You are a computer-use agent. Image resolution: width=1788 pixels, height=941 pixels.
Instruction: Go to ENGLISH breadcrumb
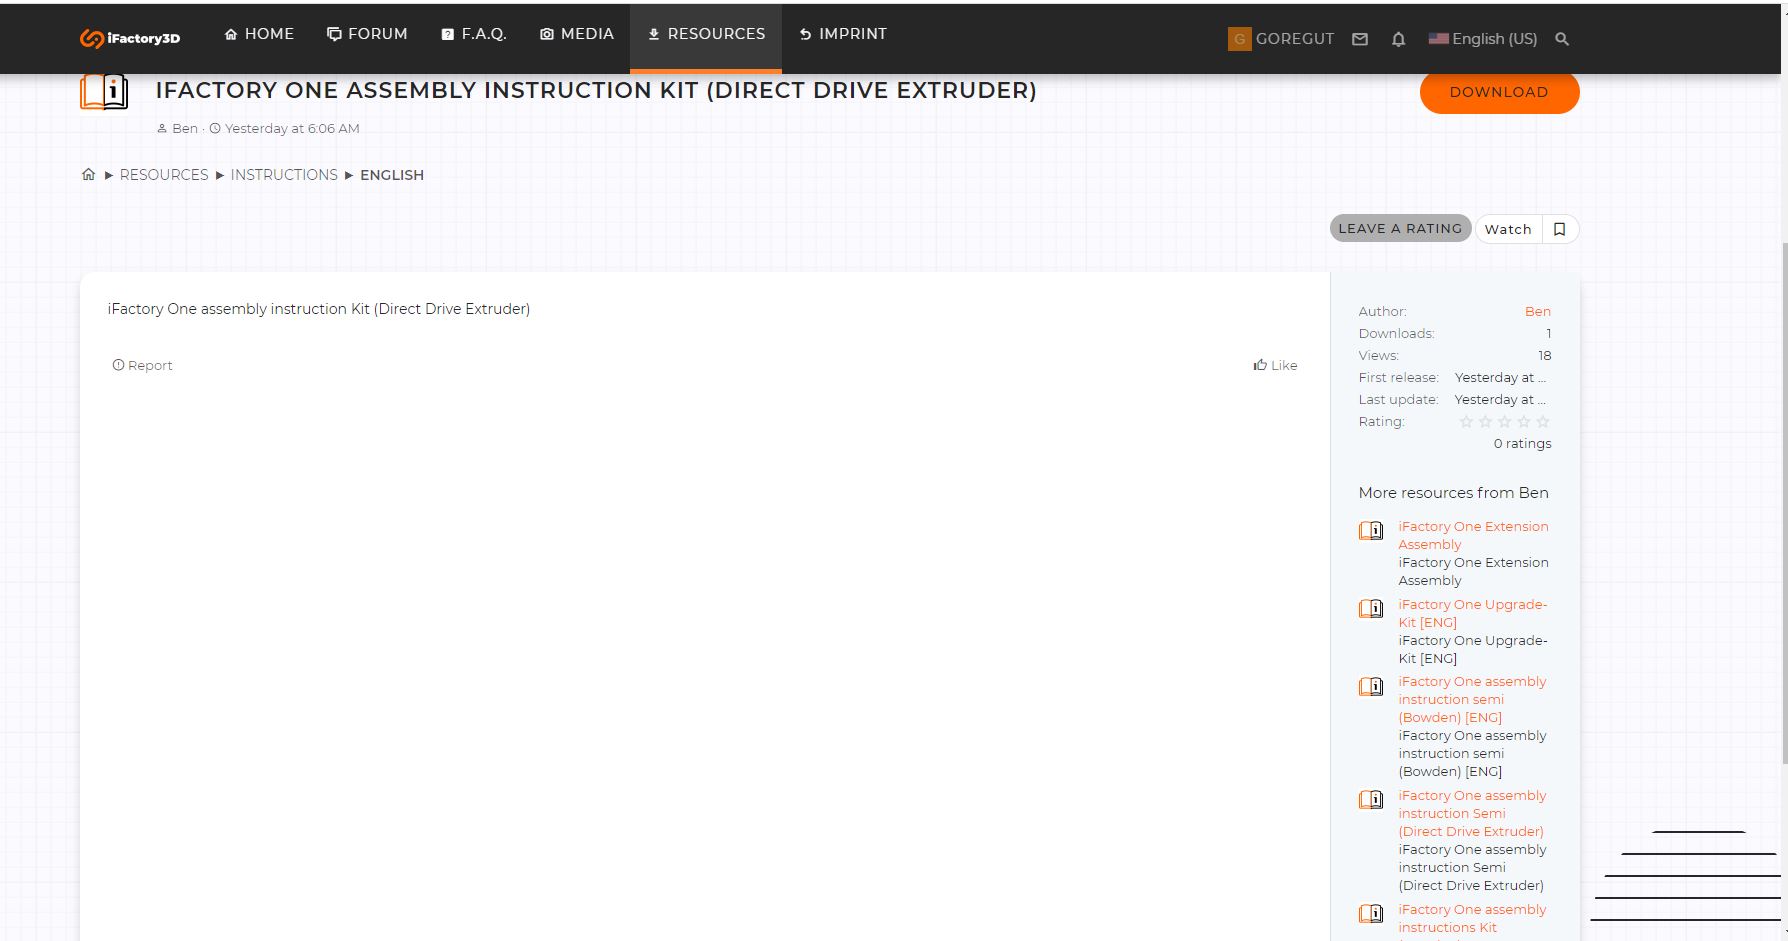click(392, 175)
